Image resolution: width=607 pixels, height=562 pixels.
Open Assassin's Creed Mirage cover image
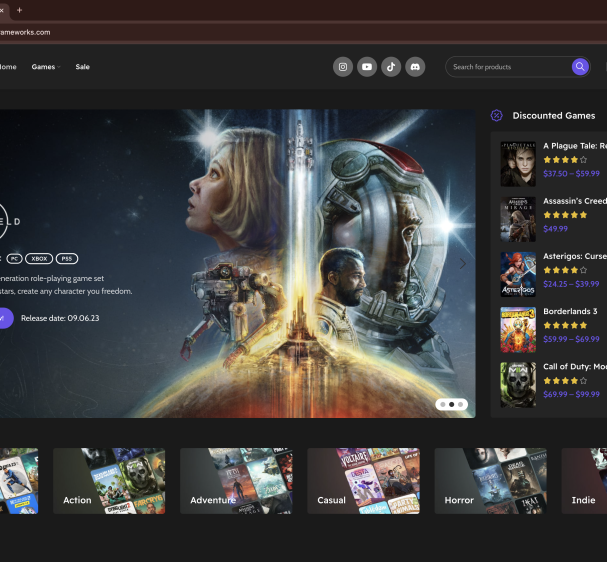518,219
